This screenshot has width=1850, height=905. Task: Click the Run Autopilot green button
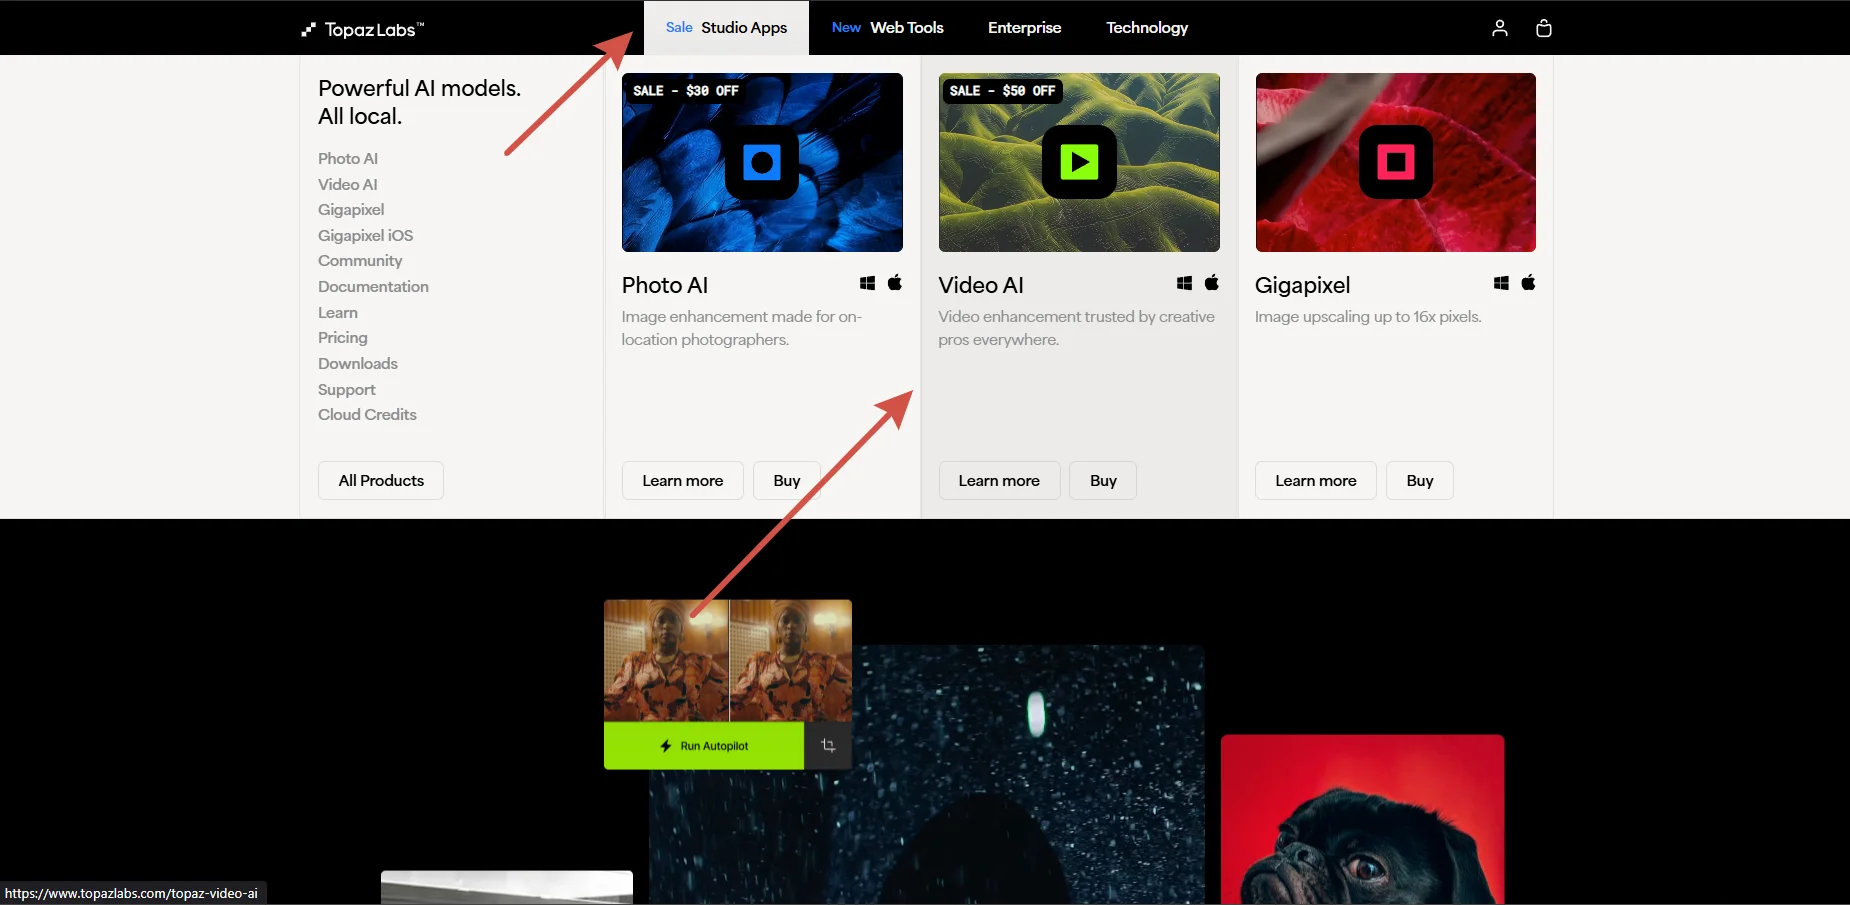coord(704,746)
